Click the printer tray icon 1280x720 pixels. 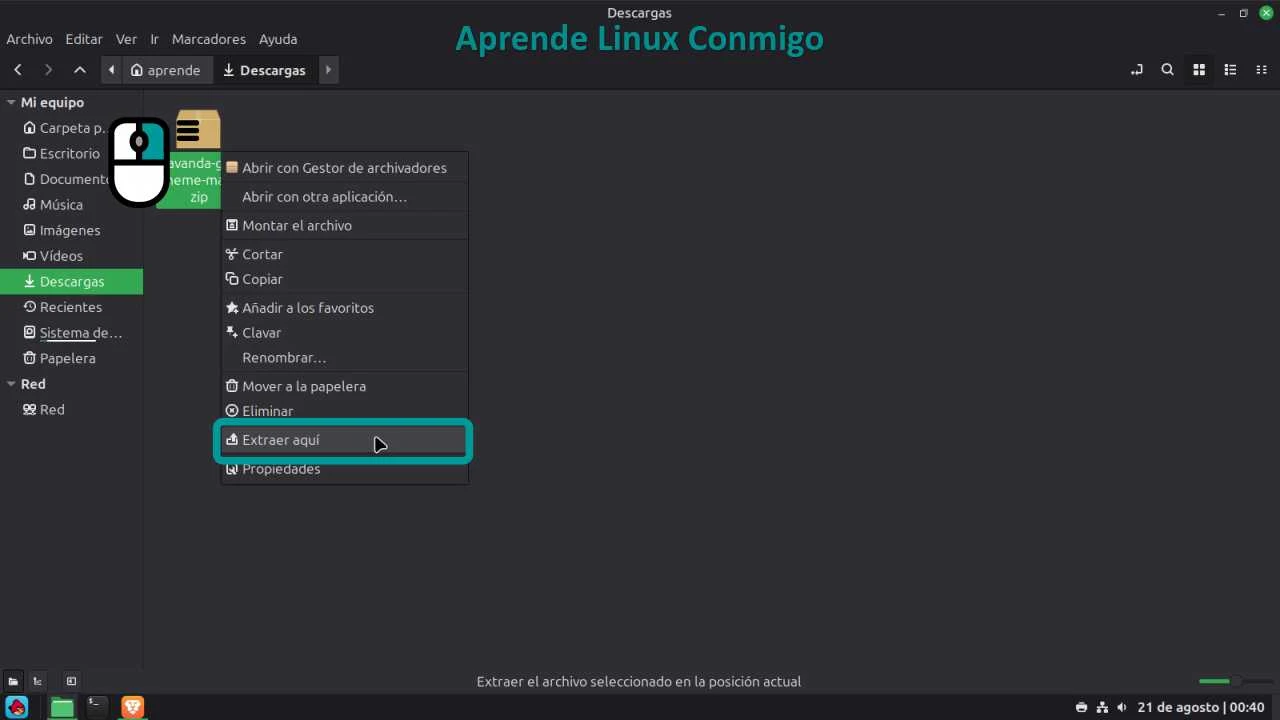1082,708
